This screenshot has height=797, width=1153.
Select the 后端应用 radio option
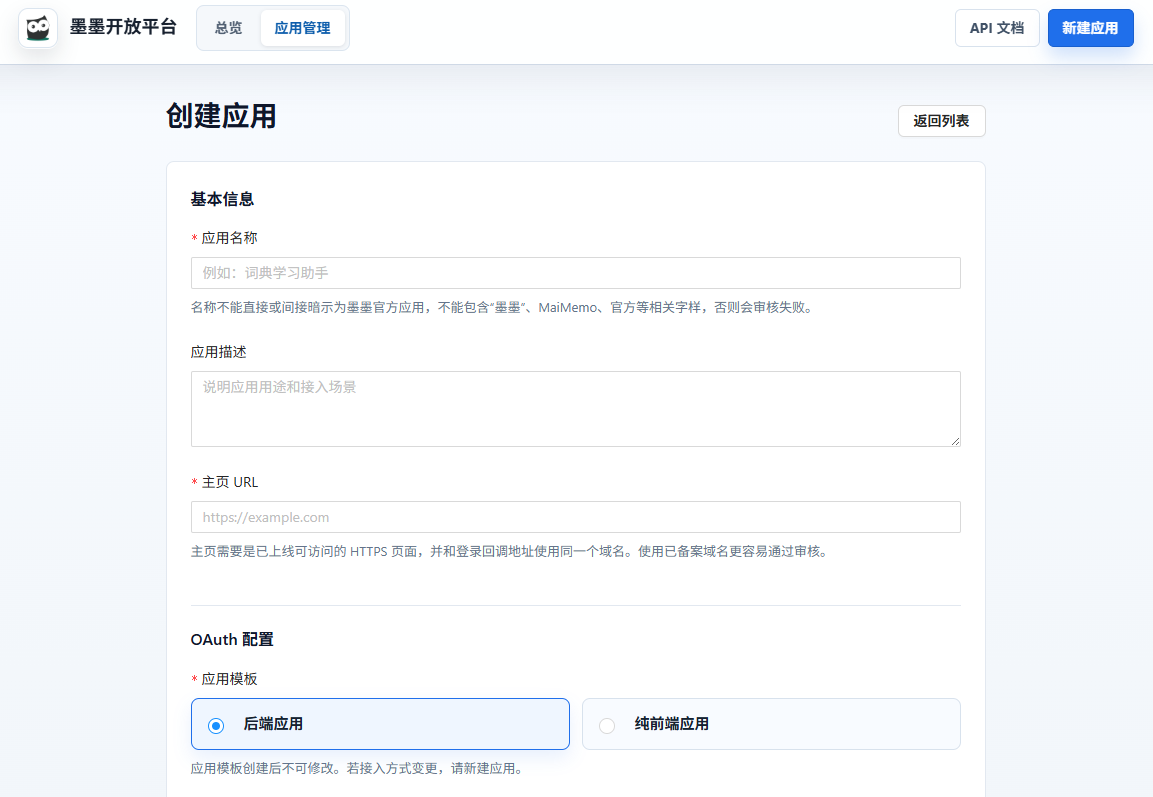[x=380, y=724]
